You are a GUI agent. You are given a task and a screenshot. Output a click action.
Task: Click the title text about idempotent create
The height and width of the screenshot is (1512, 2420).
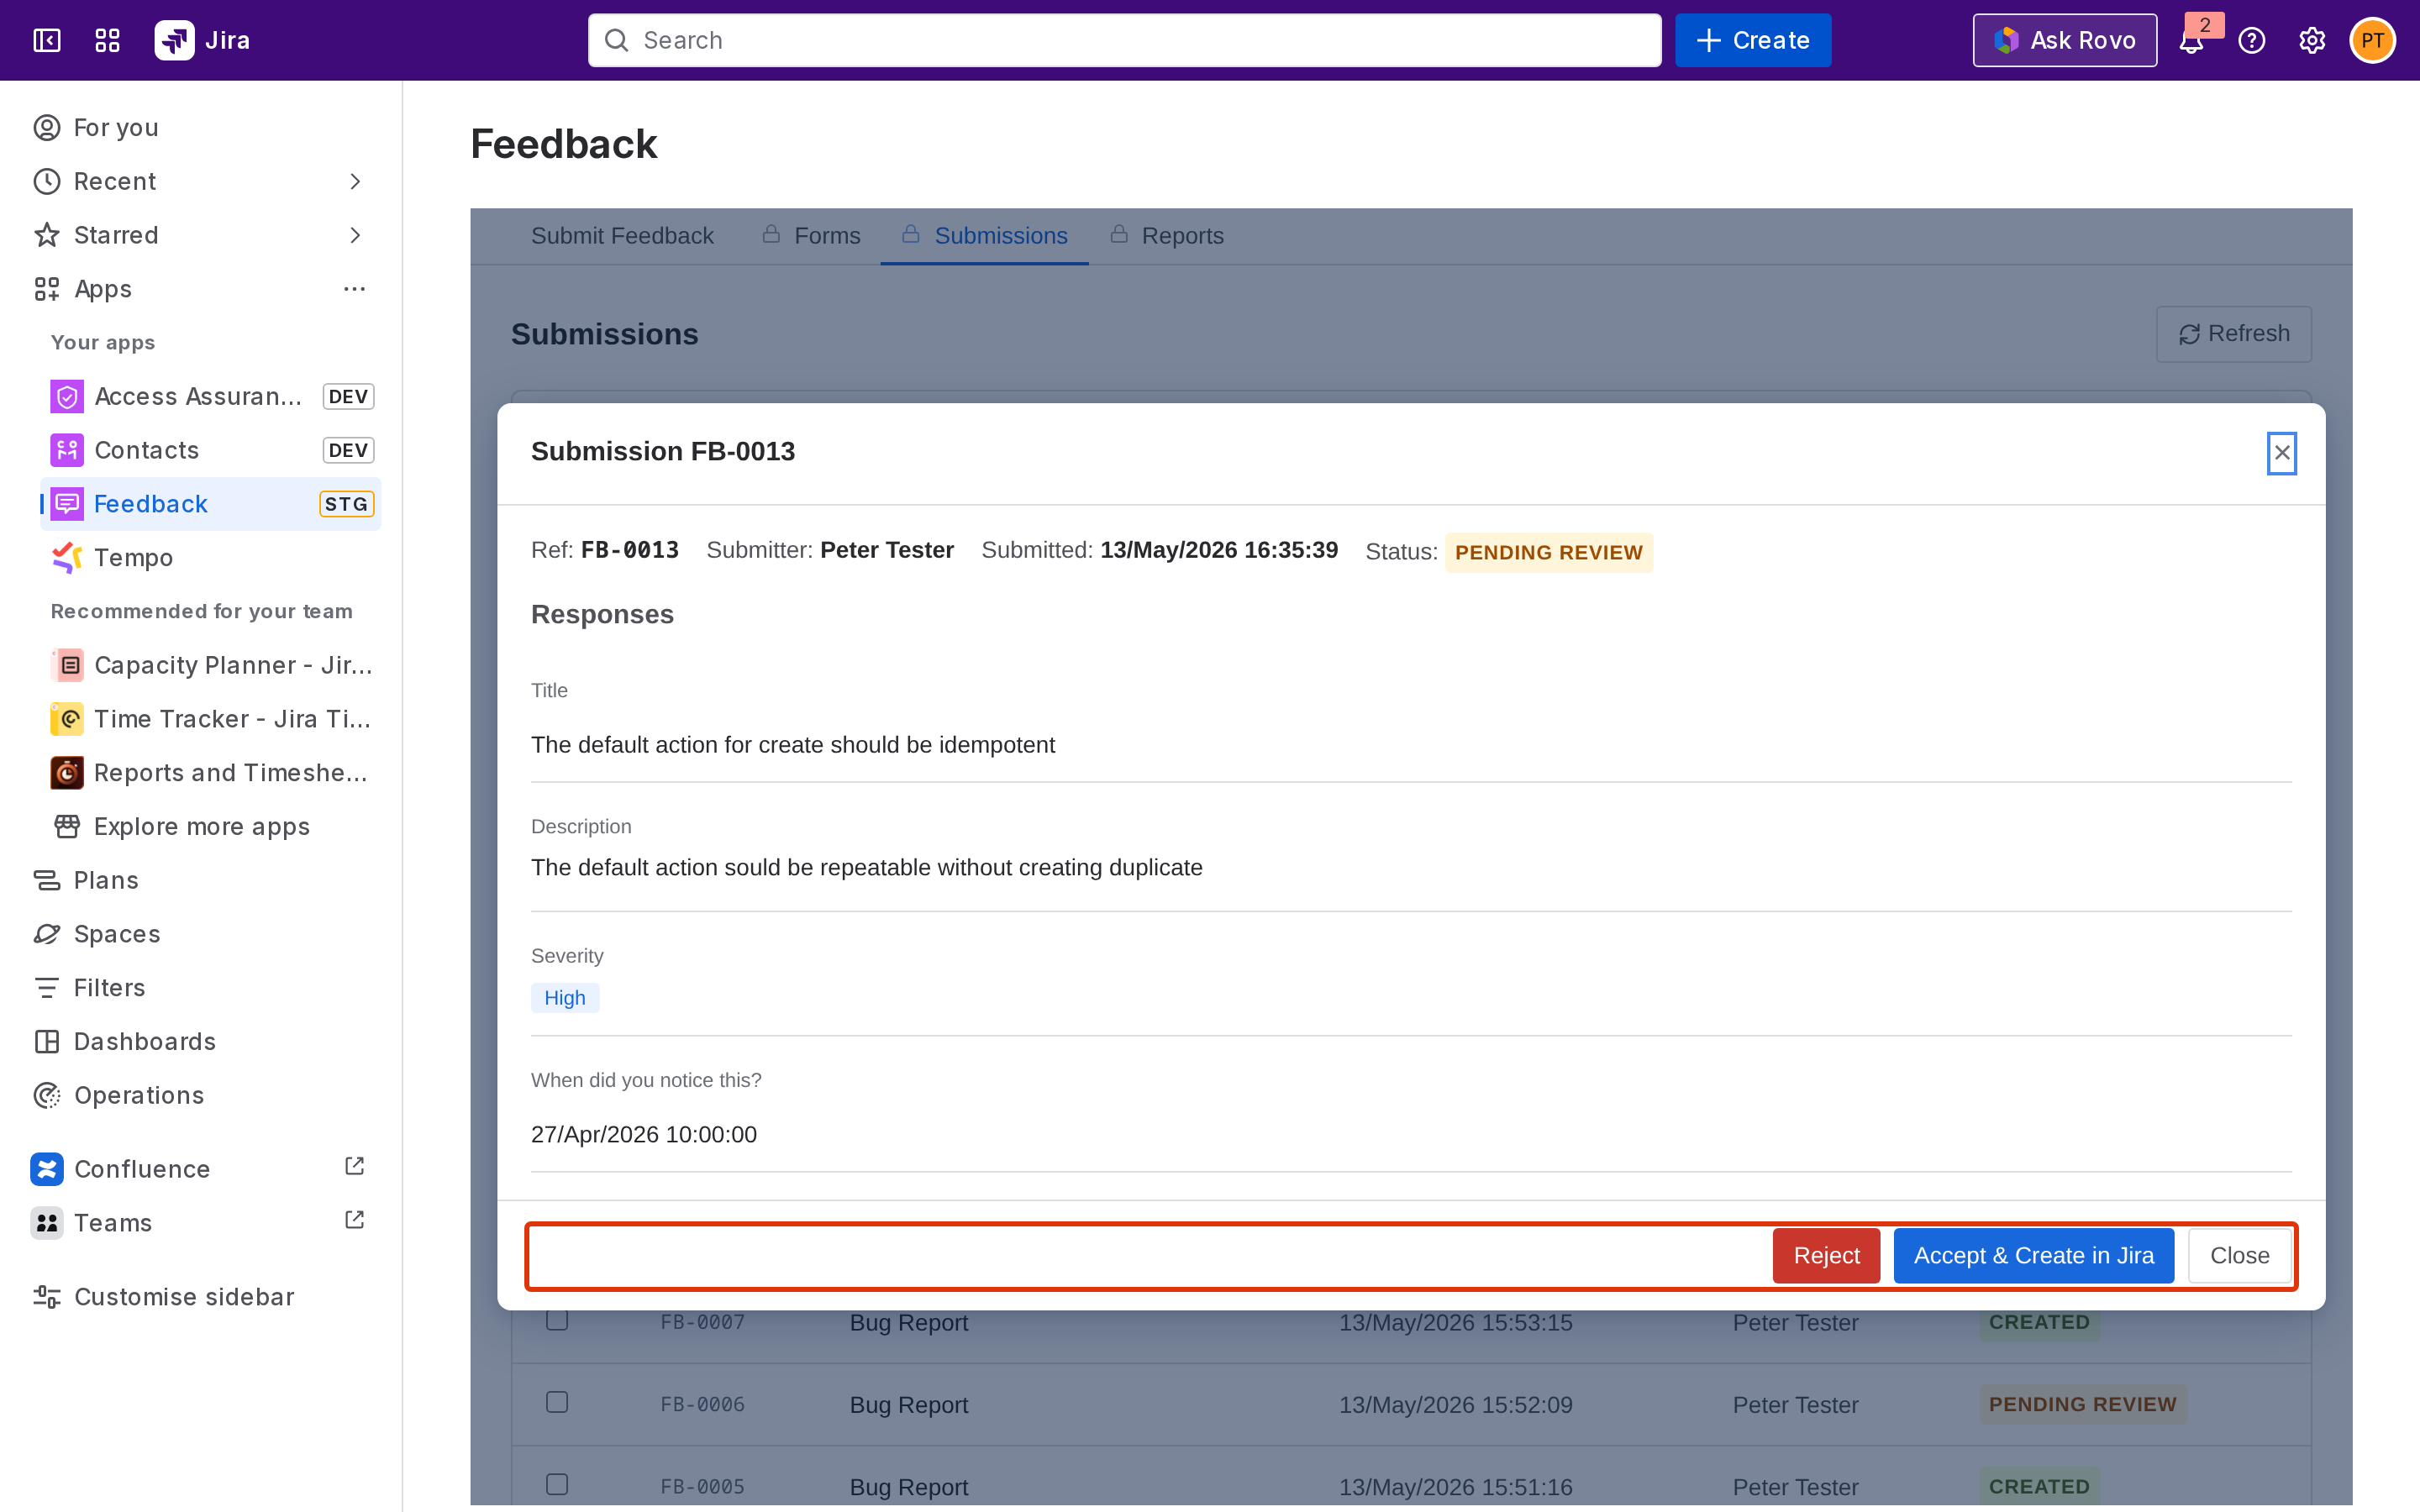[793, 745]
